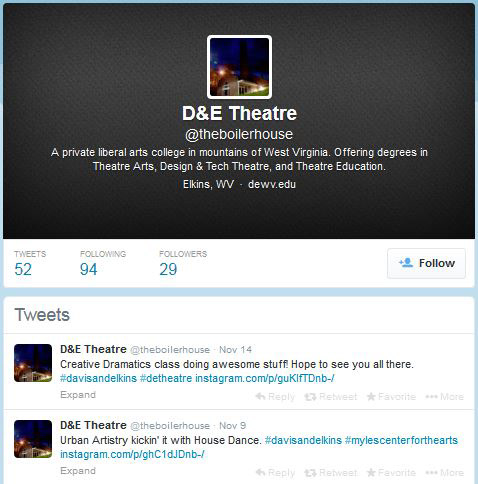Image resolution: width=478 pixels, height=484 pixels.
Task: Favorite the Creative Dramatics tweet using the star icon
Action: [x=371, y=396]
